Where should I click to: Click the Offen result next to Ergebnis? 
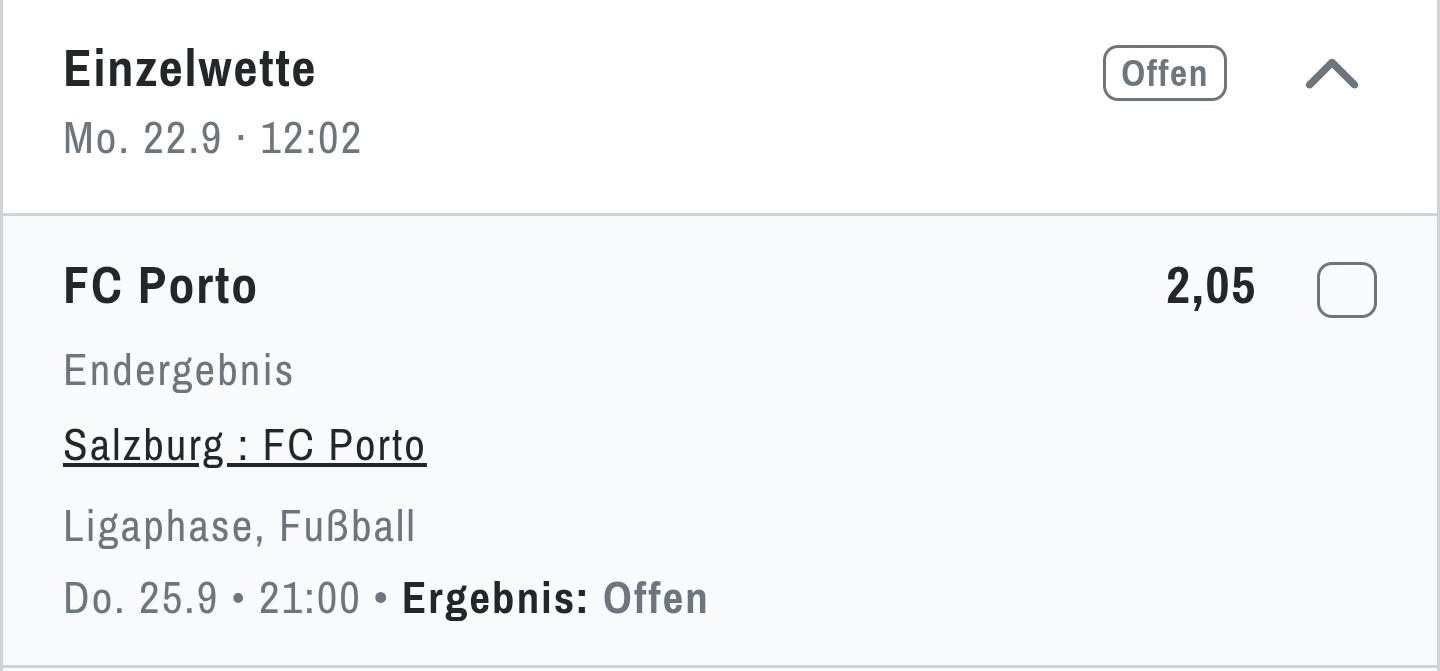(x=655, y=598)
